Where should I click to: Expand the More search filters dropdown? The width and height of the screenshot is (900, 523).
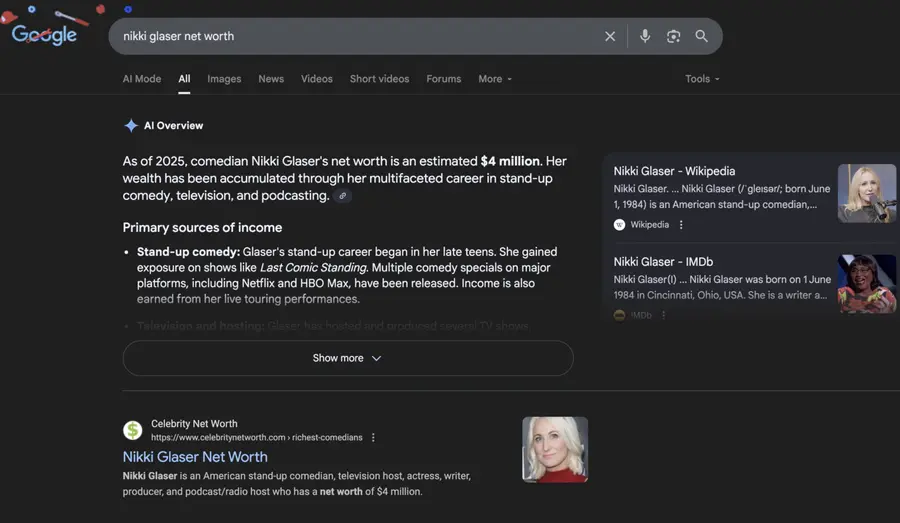pos(494,79)
